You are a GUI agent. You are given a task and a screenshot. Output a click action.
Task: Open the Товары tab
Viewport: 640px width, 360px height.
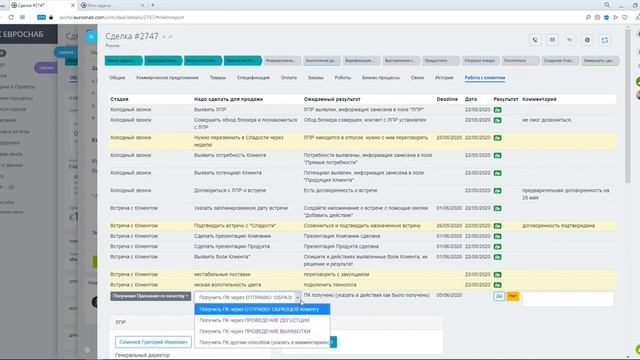point(218,78)
